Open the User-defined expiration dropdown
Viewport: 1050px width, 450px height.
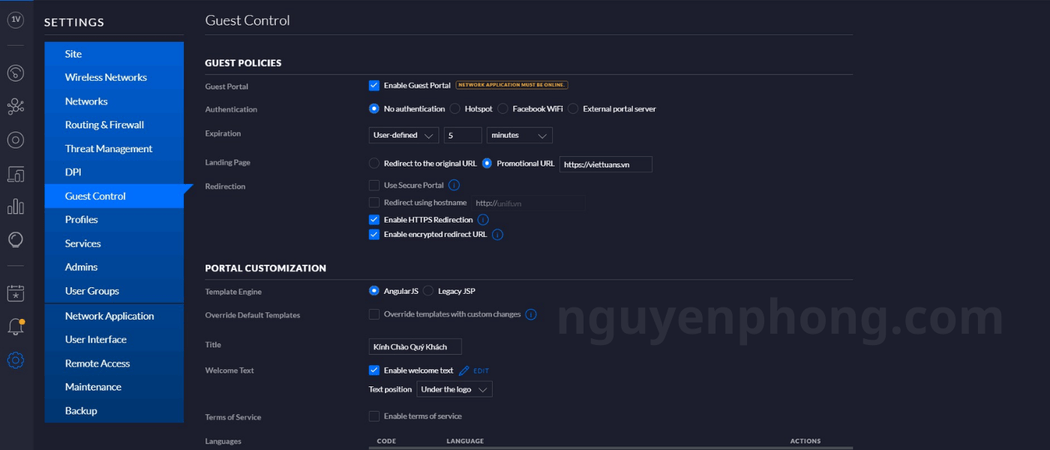[403, 135]
